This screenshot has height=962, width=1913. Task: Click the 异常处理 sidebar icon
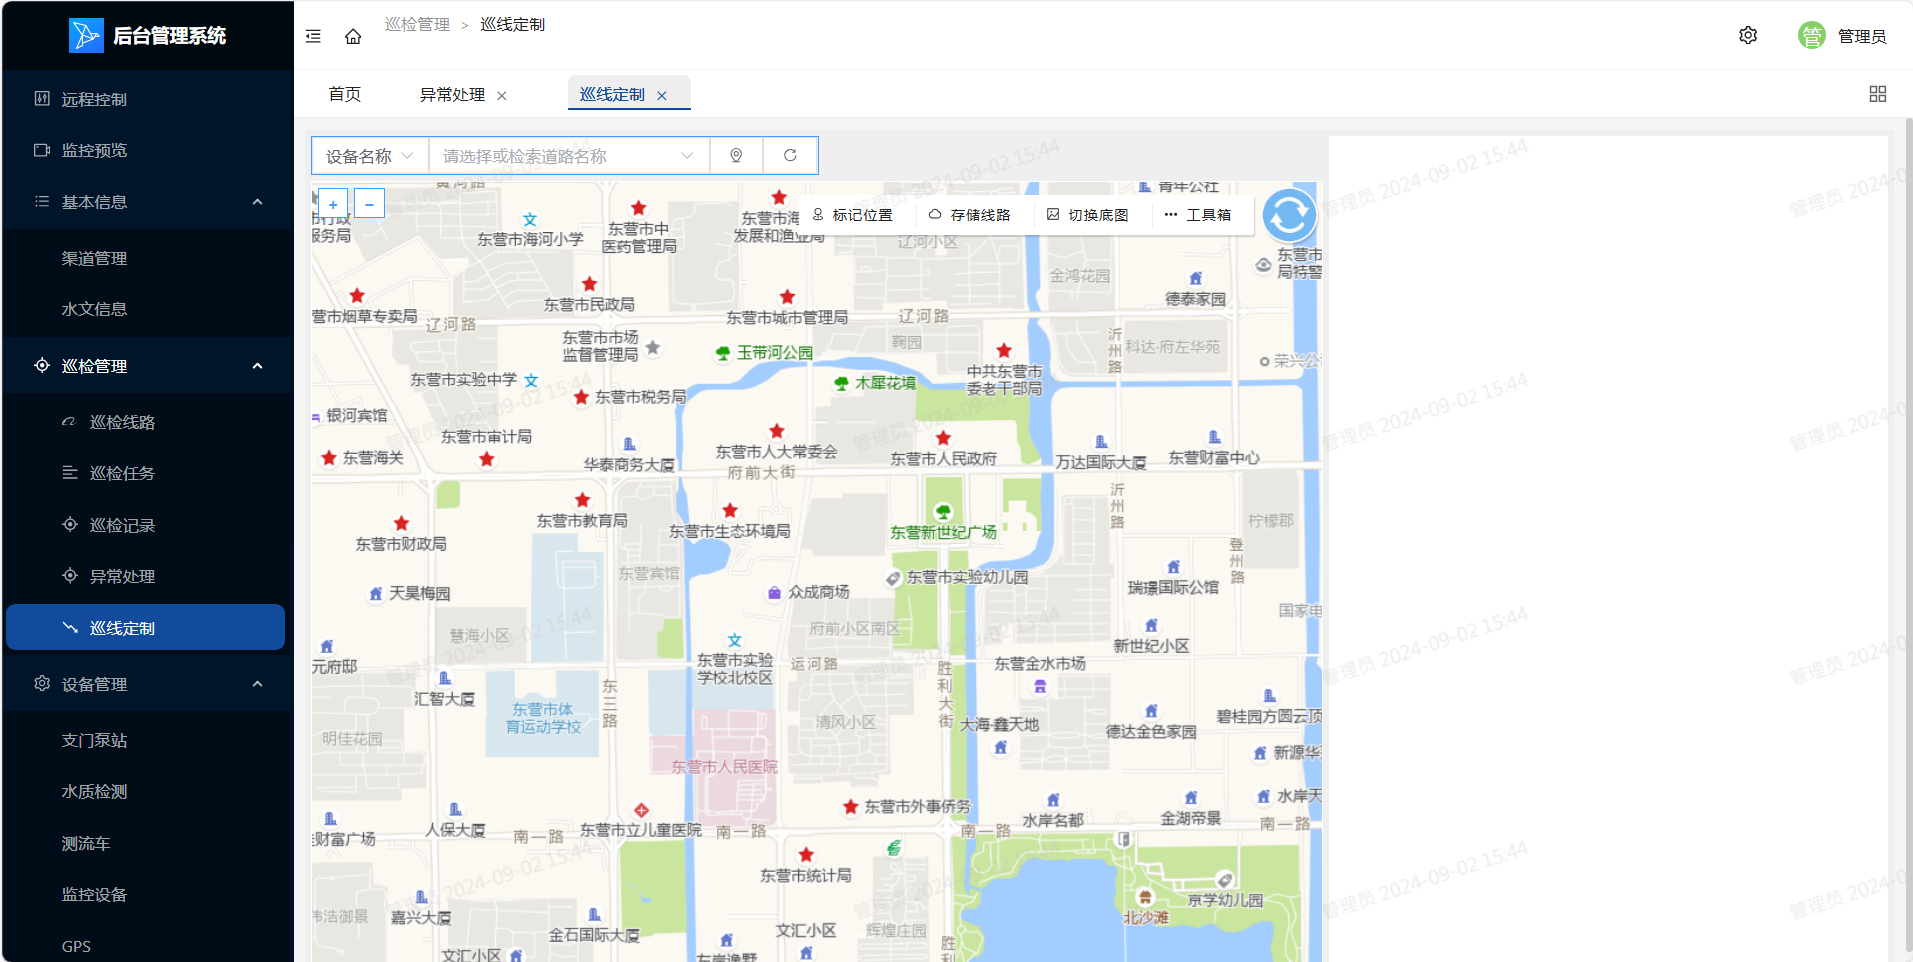point(69,575)
